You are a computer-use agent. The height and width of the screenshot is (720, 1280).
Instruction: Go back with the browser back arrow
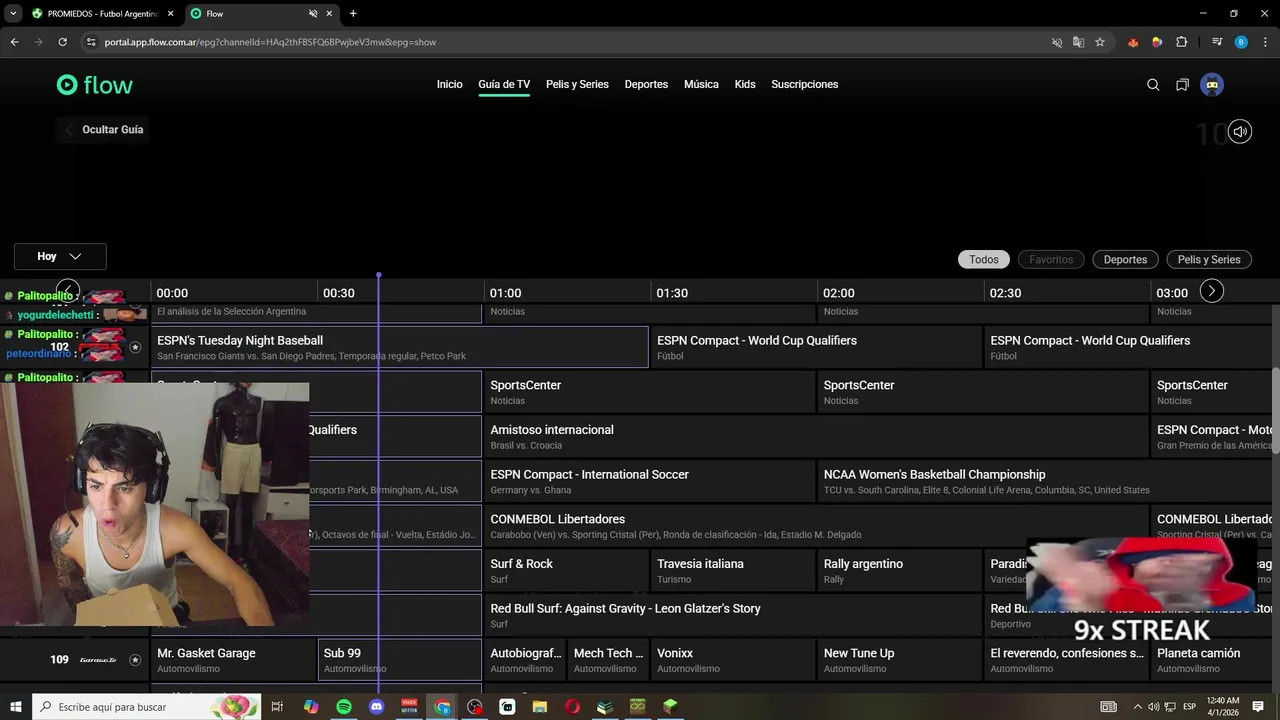14,42
